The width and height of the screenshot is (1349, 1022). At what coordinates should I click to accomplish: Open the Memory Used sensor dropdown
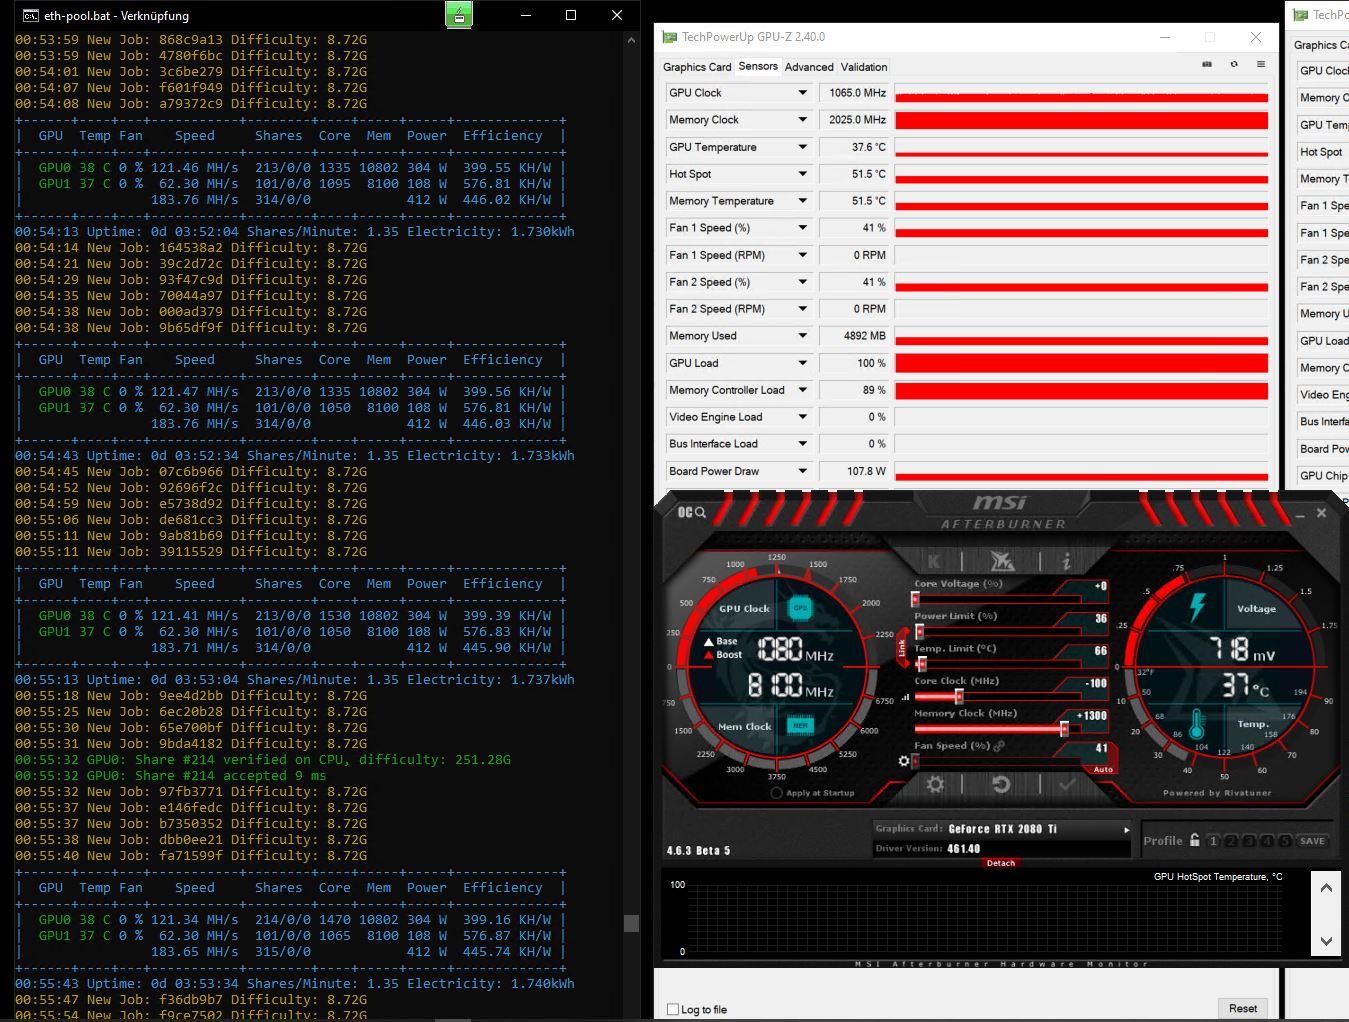[x=802, y=336]
